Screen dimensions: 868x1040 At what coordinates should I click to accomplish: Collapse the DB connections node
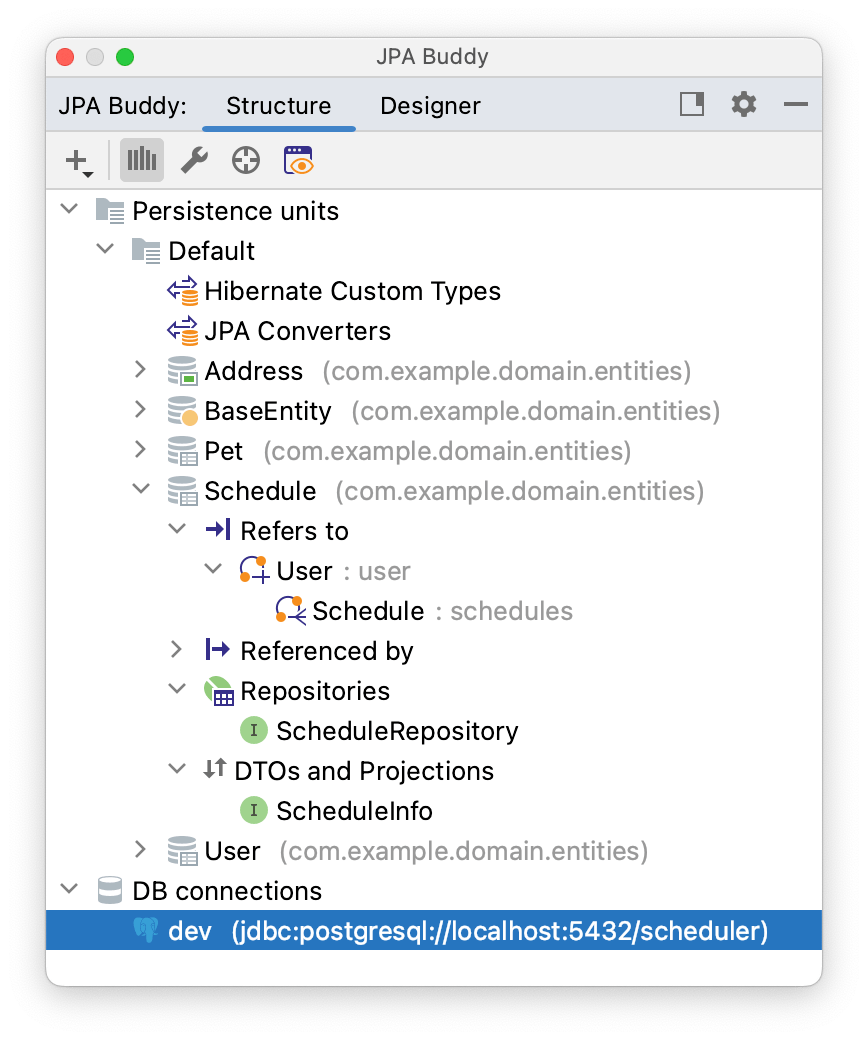(68, 890)
